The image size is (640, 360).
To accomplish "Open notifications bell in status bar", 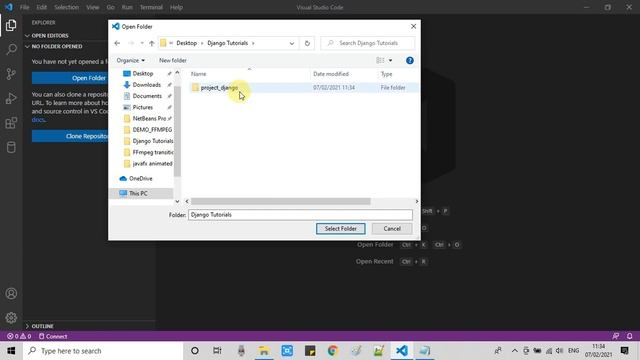I will [x=629, y=336].
